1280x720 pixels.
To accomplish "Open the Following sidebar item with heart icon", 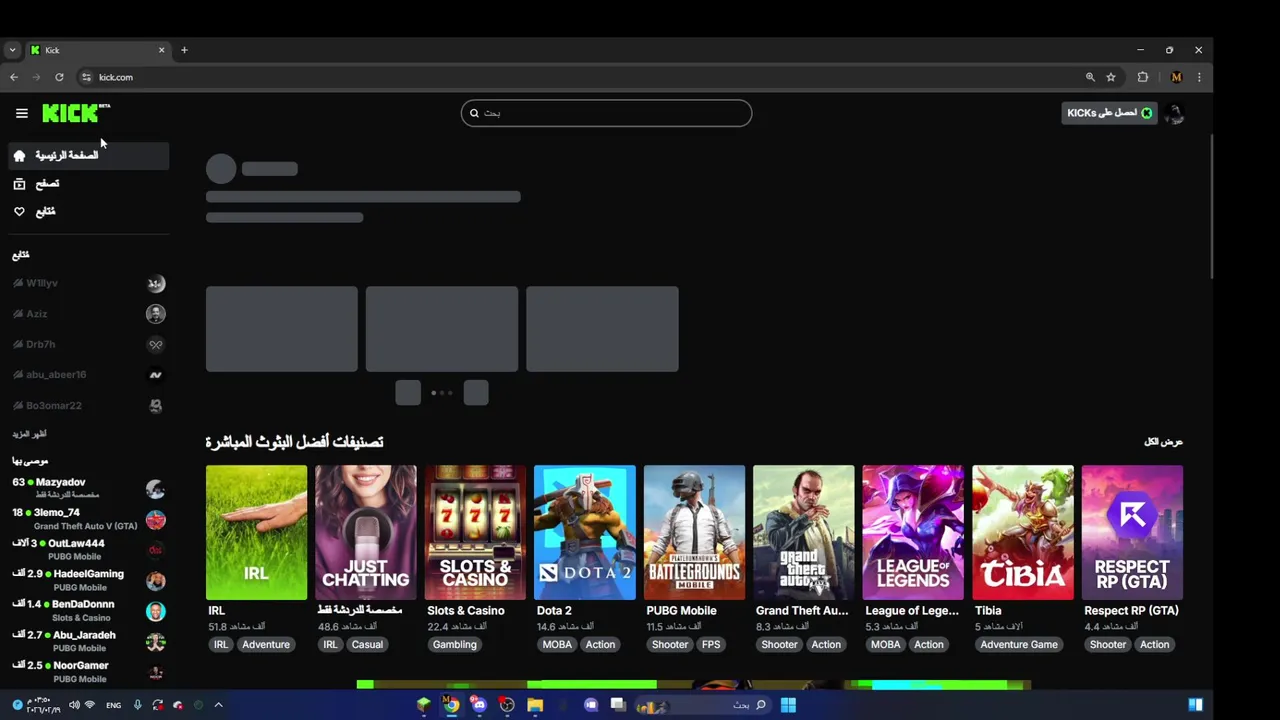I will pyautogui.click(x=89, y=211).
